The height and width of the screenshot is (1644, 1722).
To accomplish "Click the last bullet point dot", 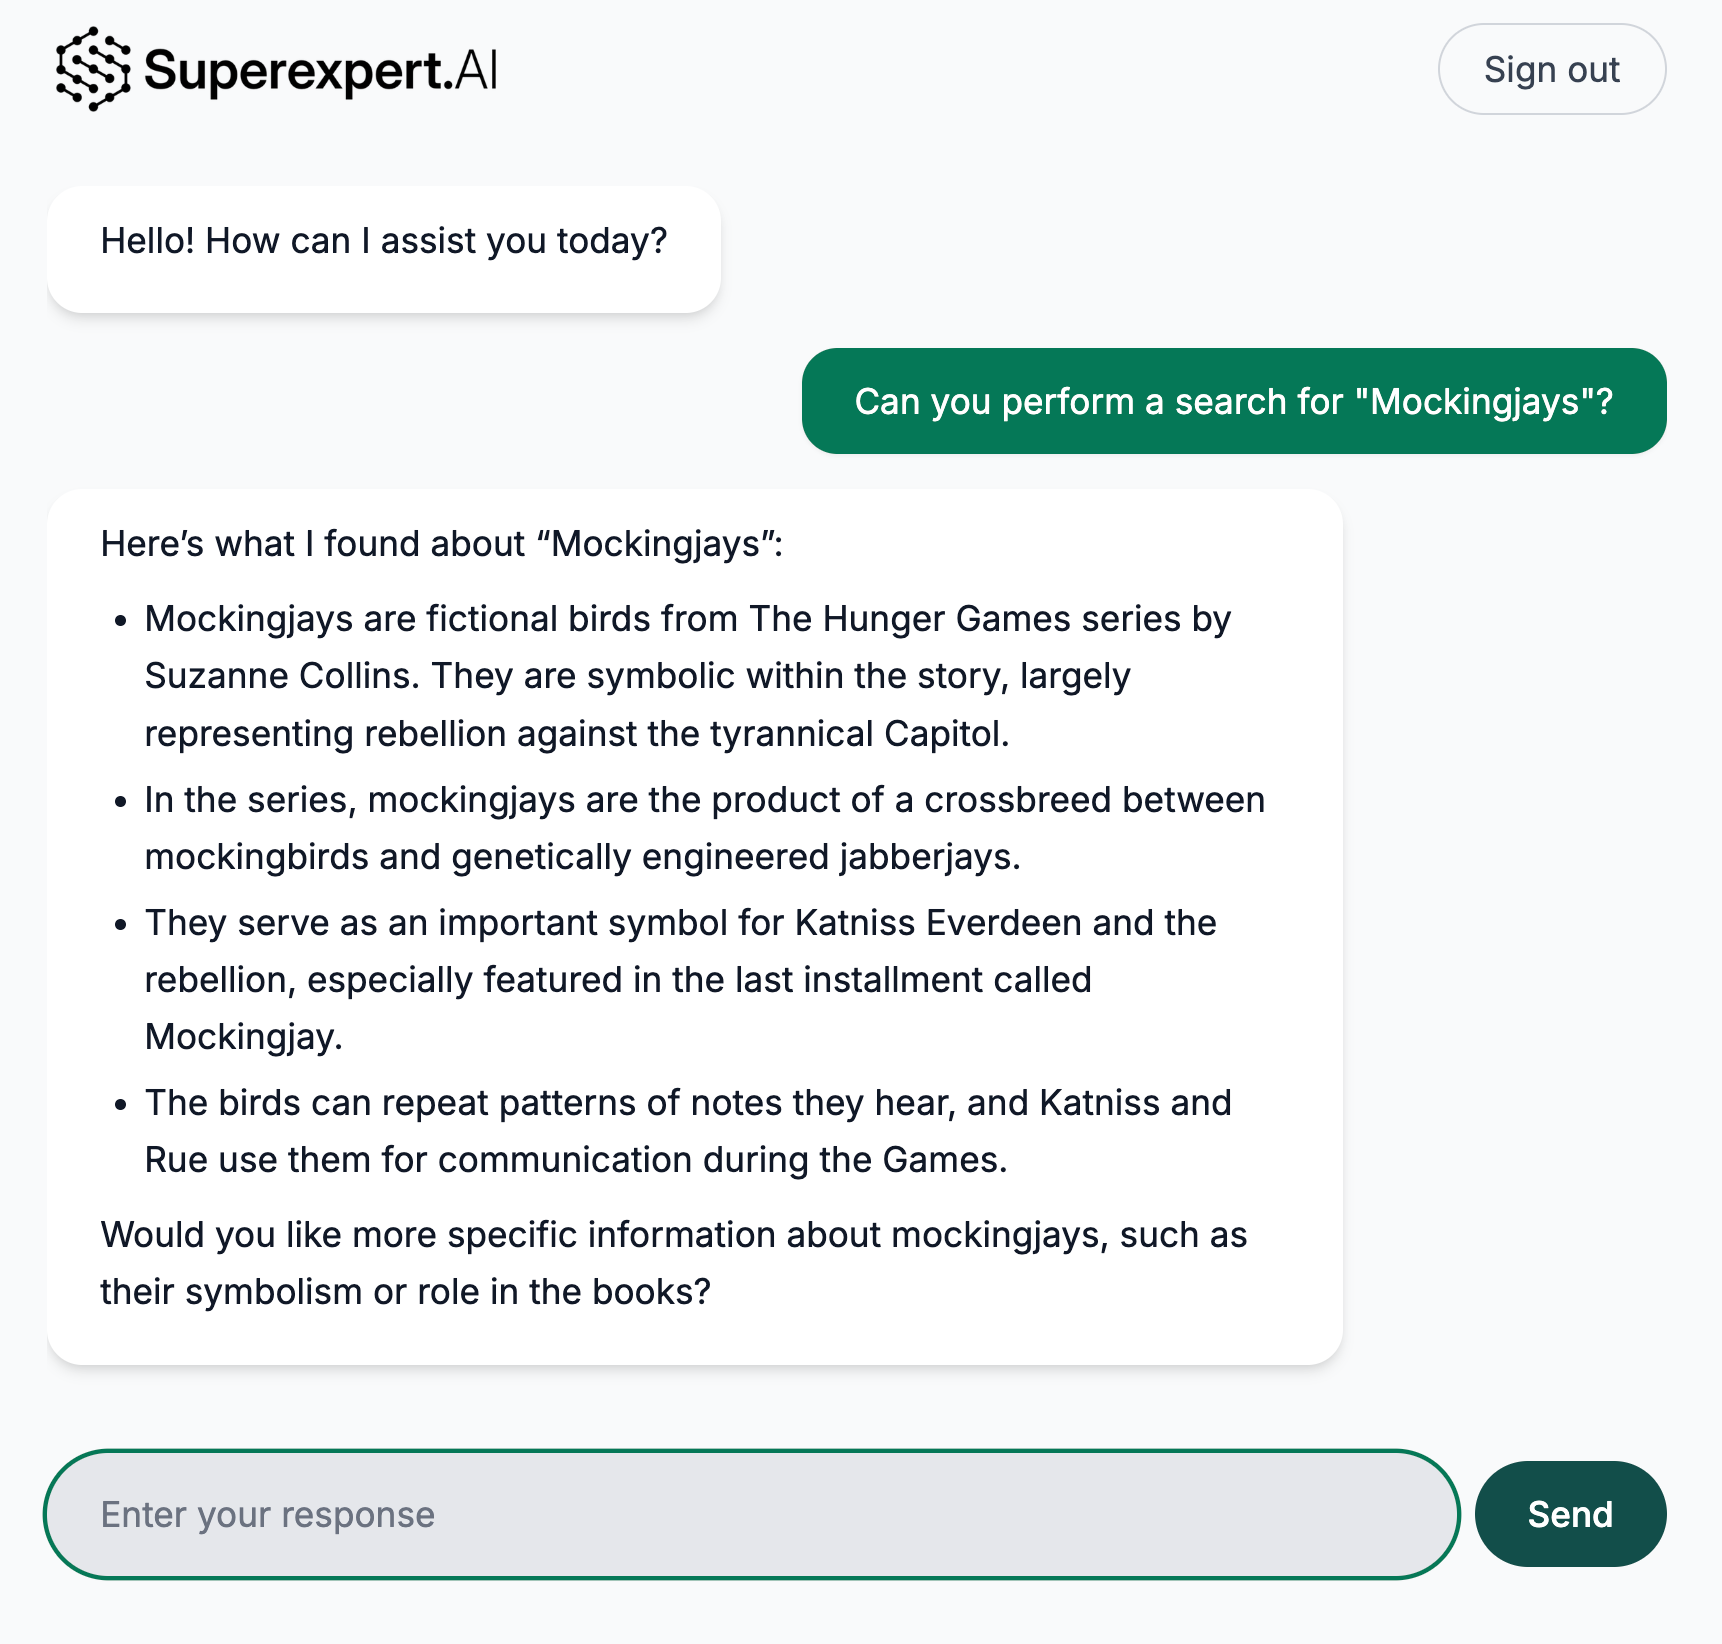I will click(121, 1105).
